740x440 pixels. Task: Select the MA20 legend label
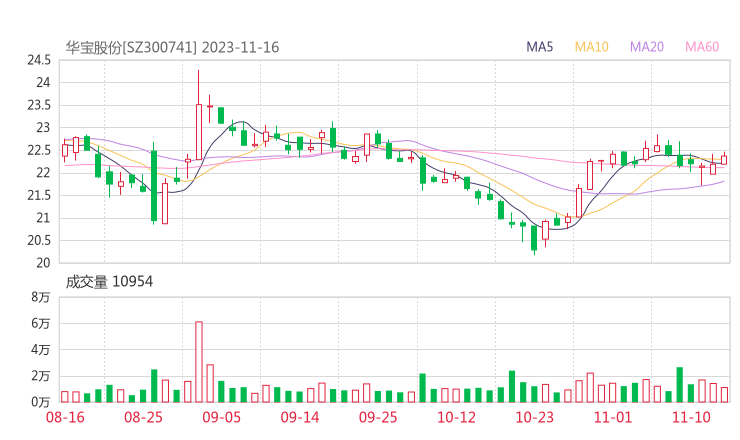(647, 47)
